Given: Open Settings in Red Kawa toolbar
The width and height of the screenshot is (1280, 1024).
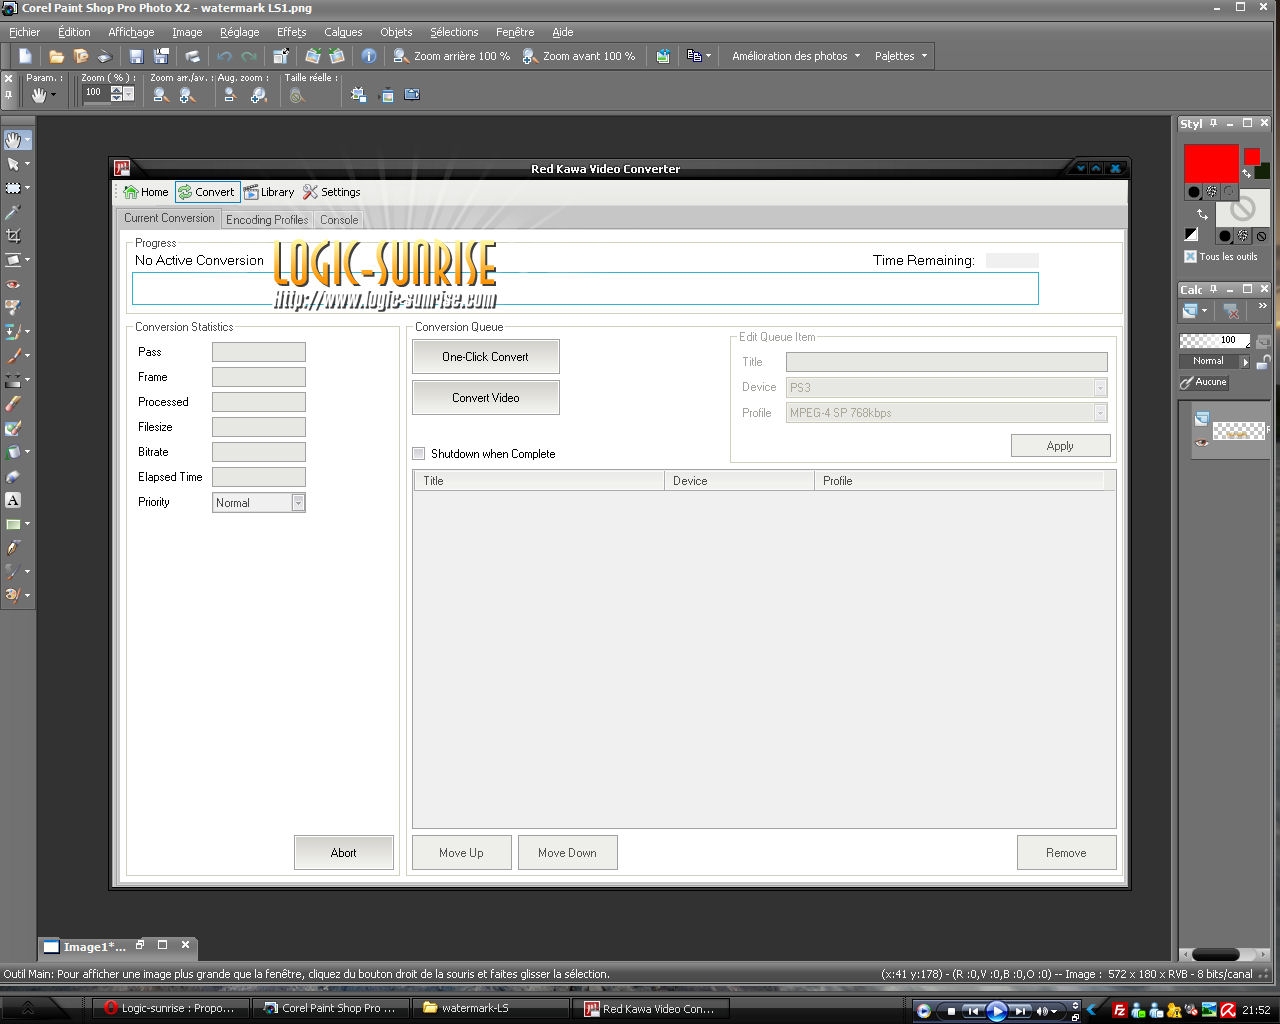Looking at the screenshot, I should (332, 192).
